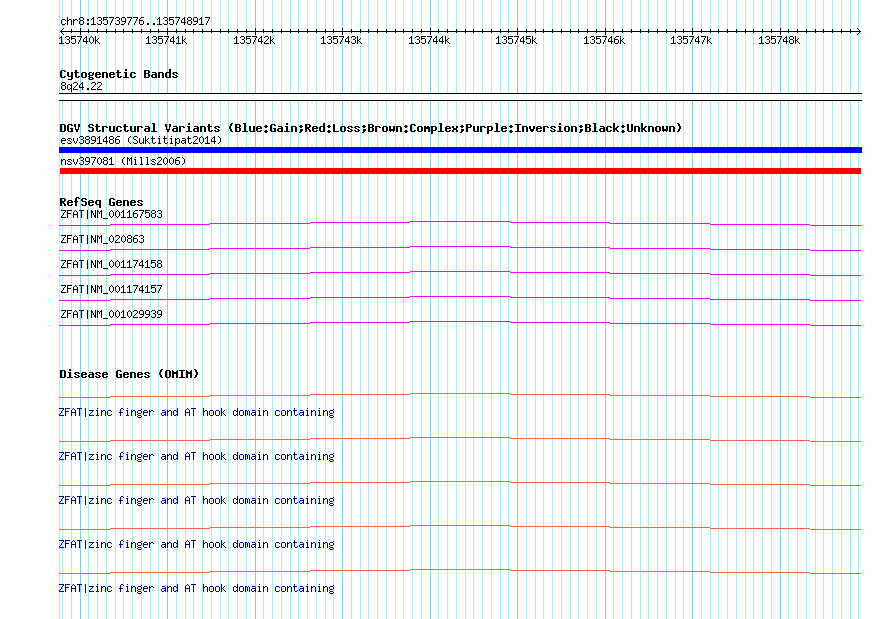This screenshot has height=619, width=890.
Task: Click the 135745k ruler tick label
Action: (515, 40)
